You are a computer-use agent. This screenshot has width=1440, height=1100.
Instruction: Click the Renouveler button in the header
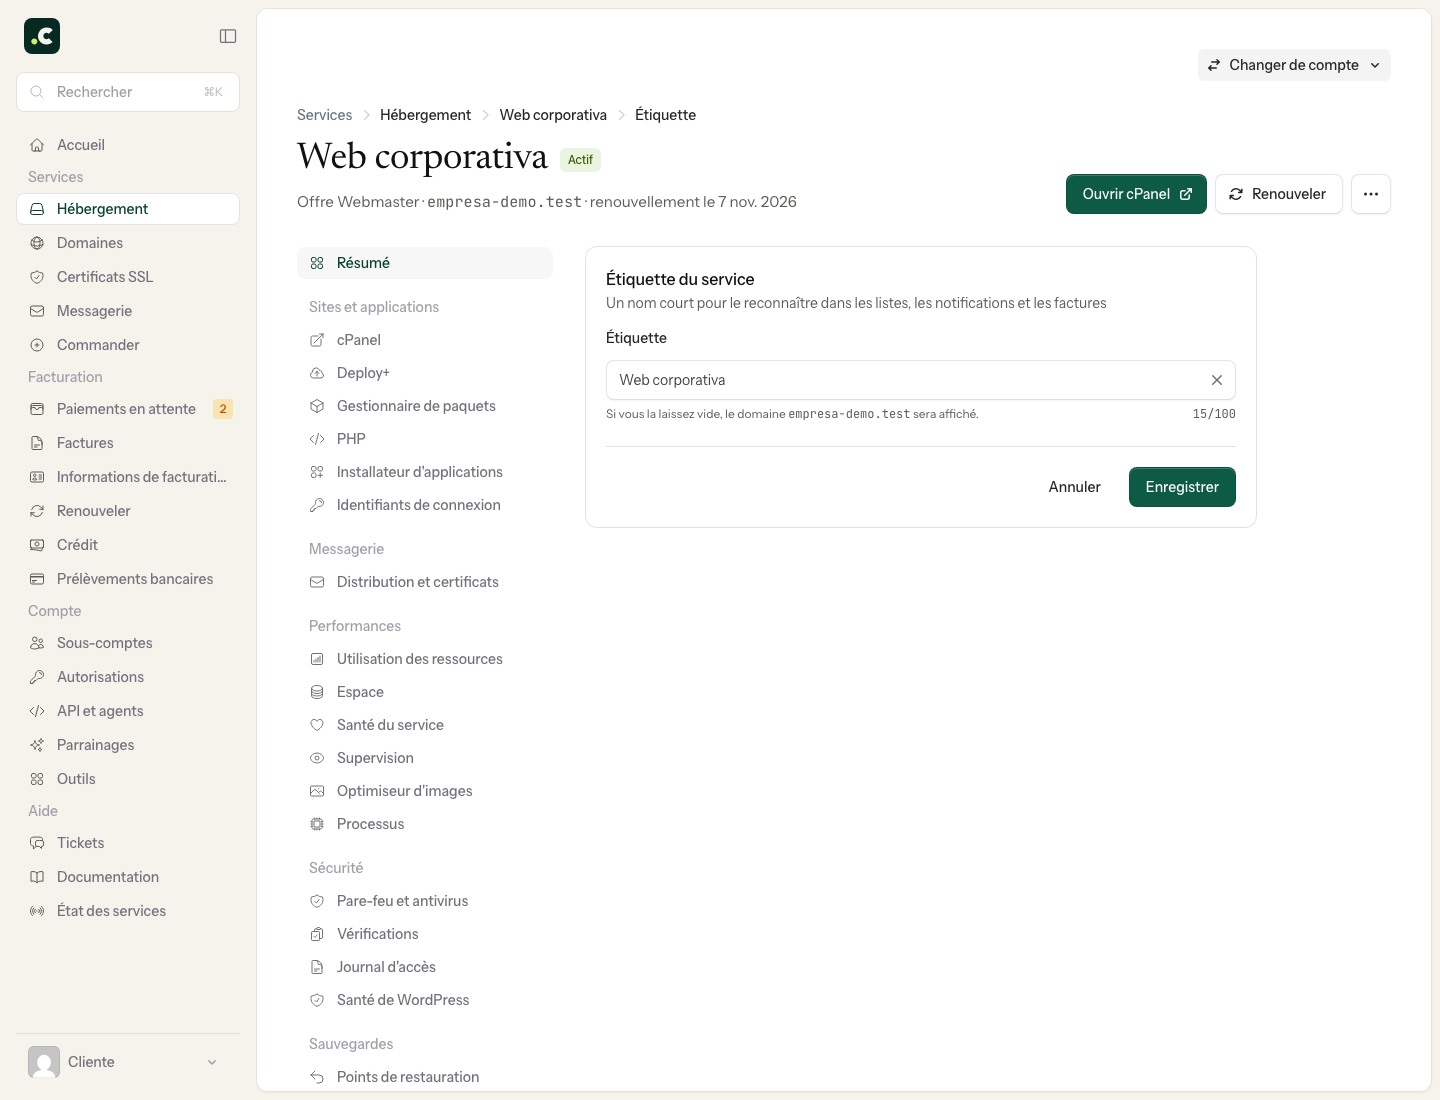click(1278, 194)
